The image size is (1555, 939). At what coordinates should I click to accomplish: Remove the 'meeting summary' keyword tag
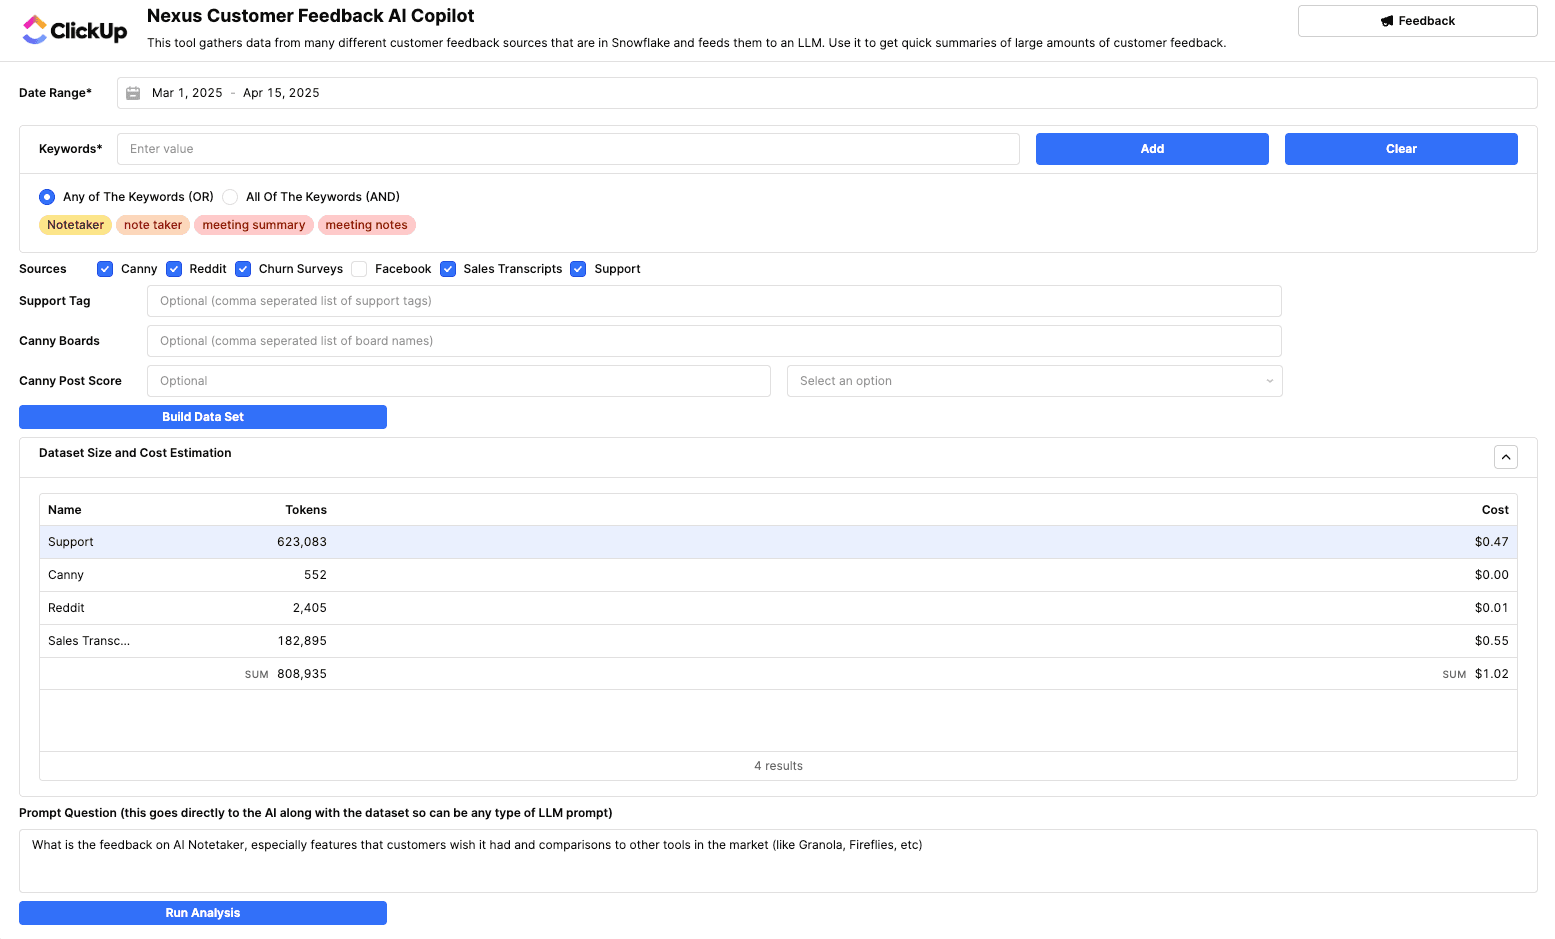[253, 225]
